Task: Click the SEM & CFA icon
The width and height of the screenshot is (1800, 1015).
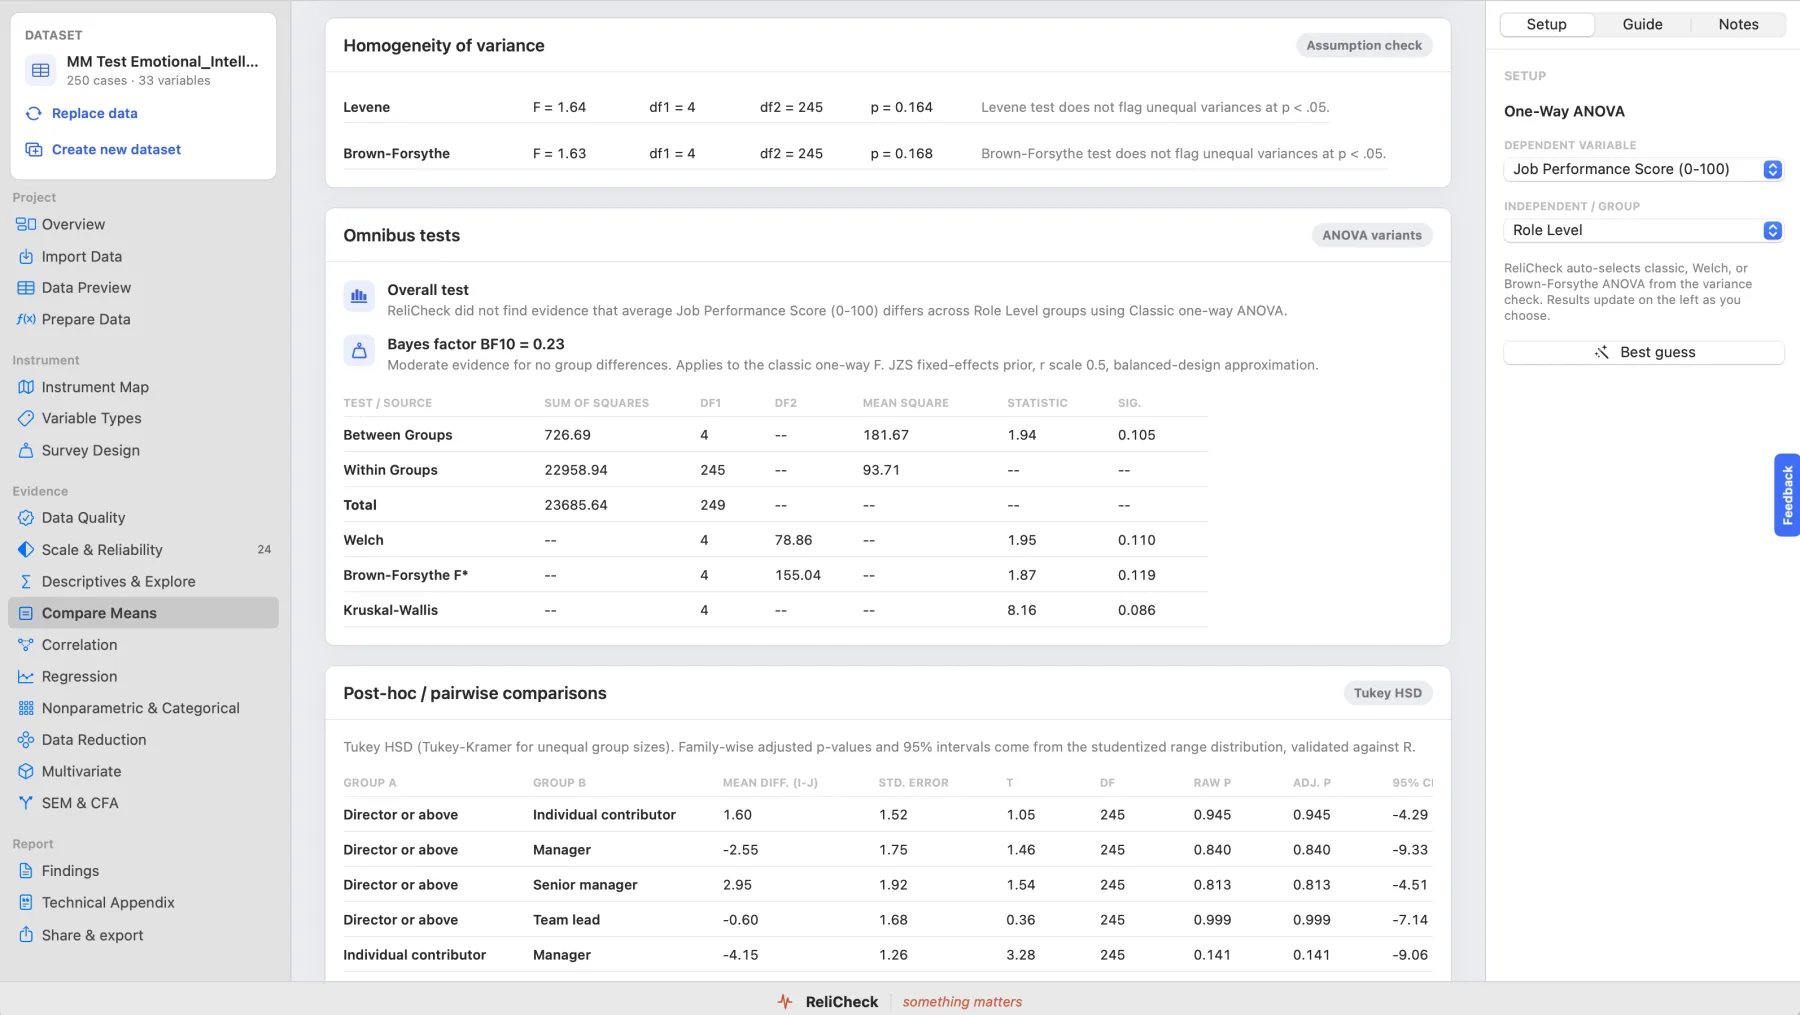Action: click(26, 803)
